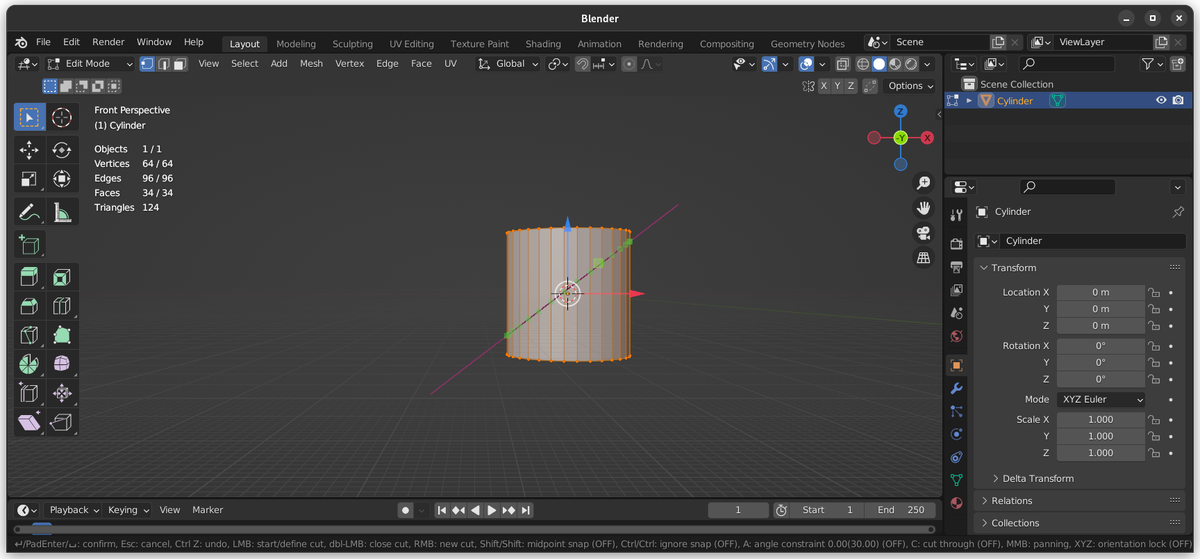Open the Modifiers properties tab wrench
1200x559 pixels.
(956, 388)
